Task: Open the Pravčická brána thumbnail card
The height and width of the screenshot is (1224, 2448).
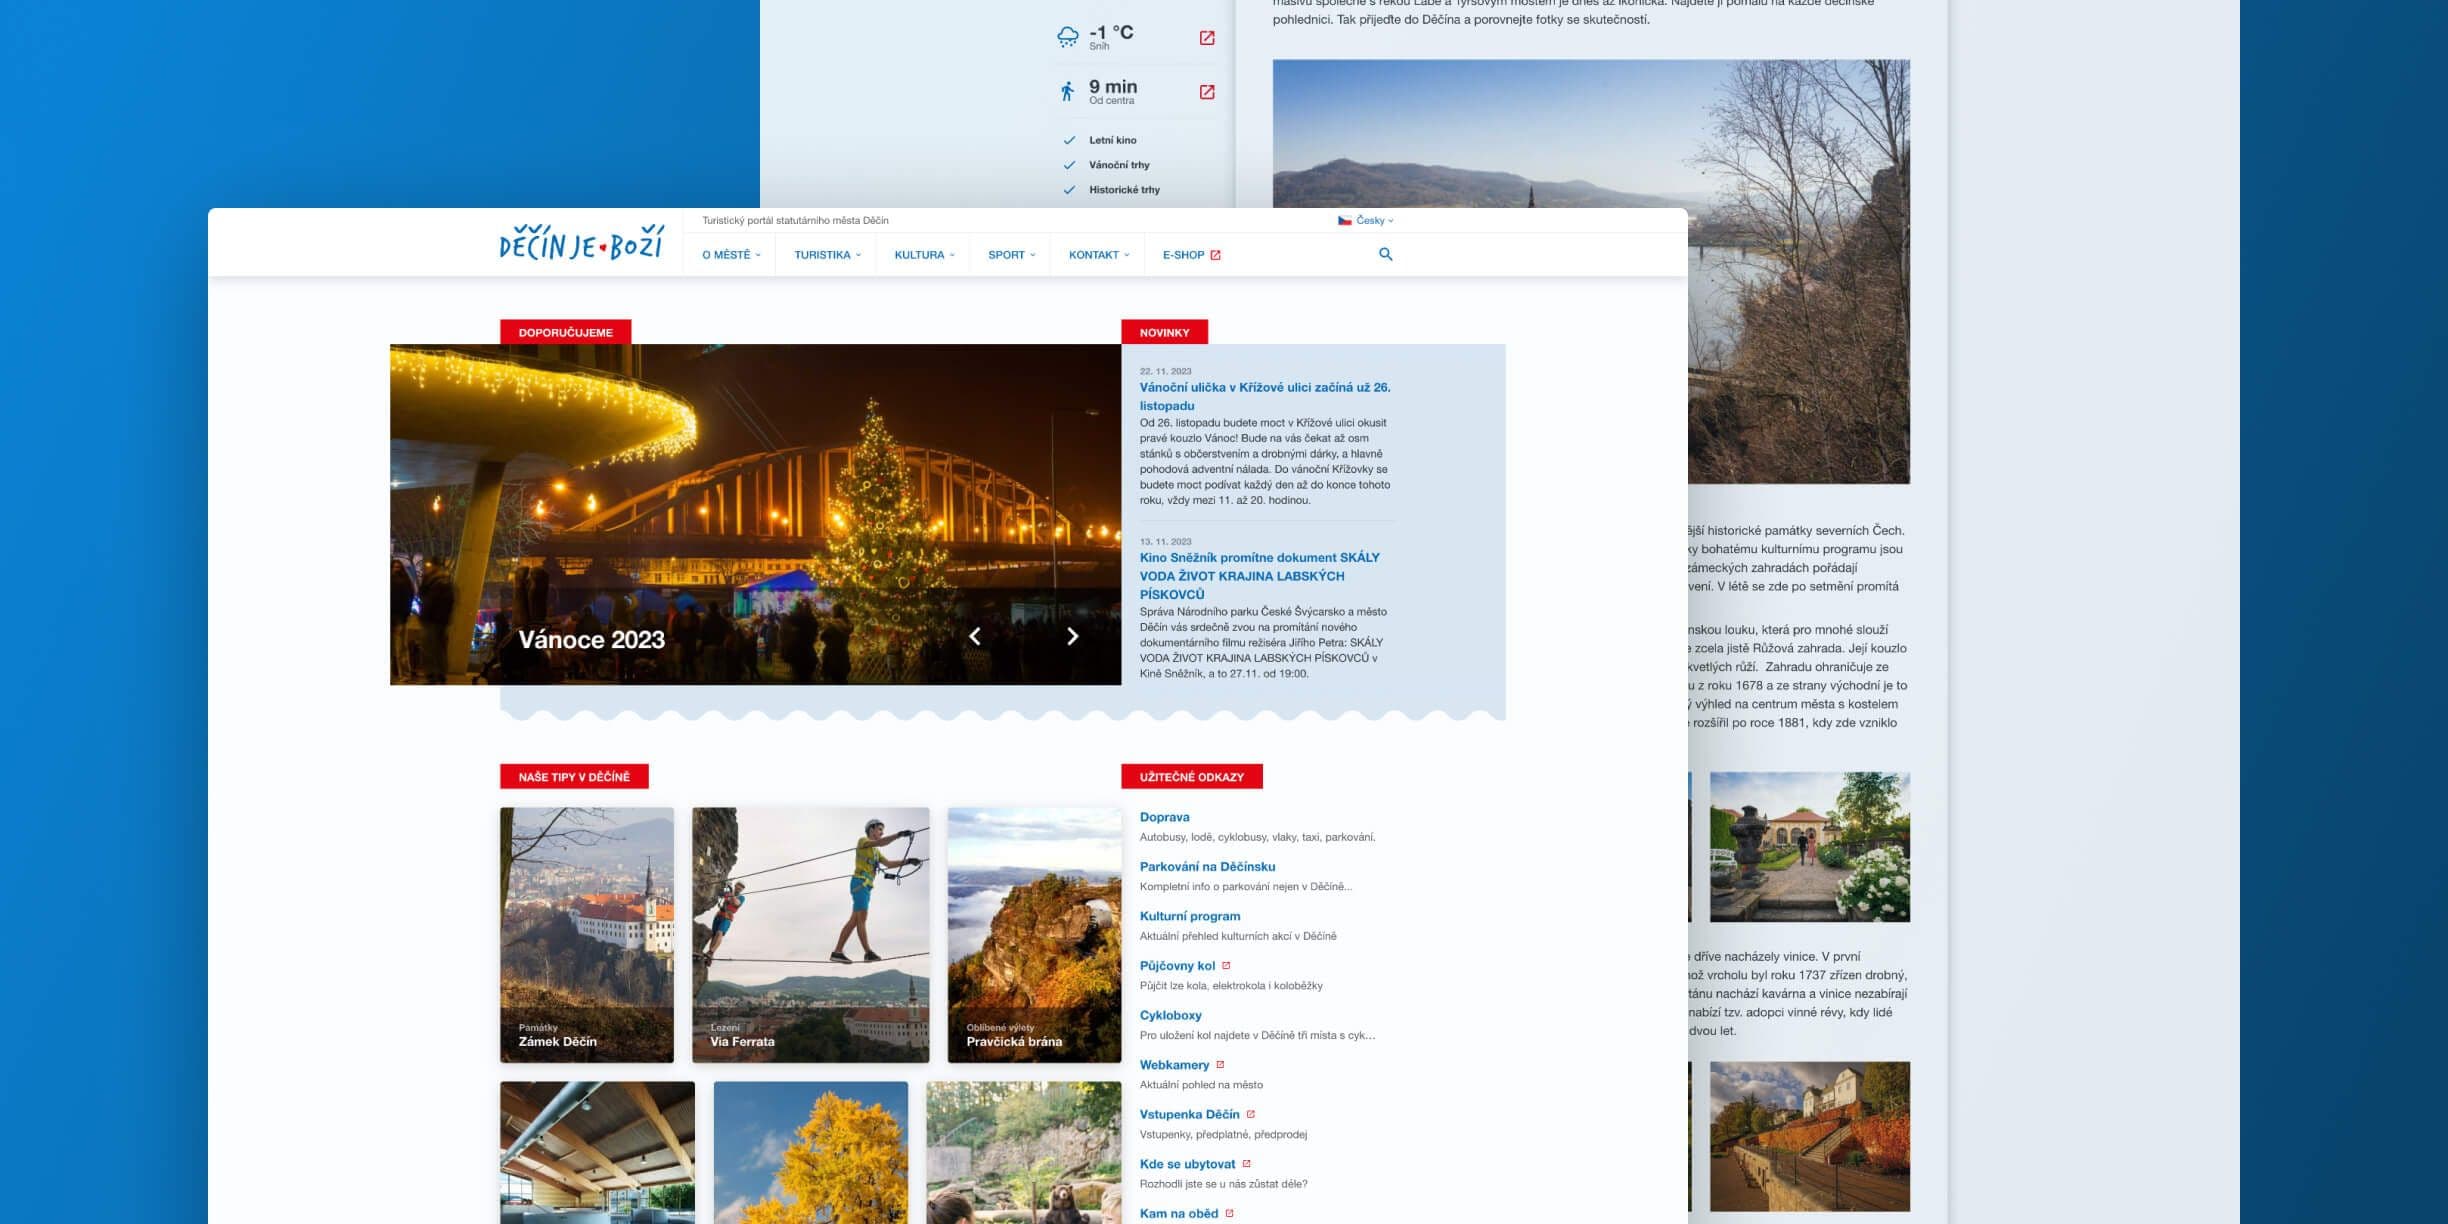Action: (1034, 934)
